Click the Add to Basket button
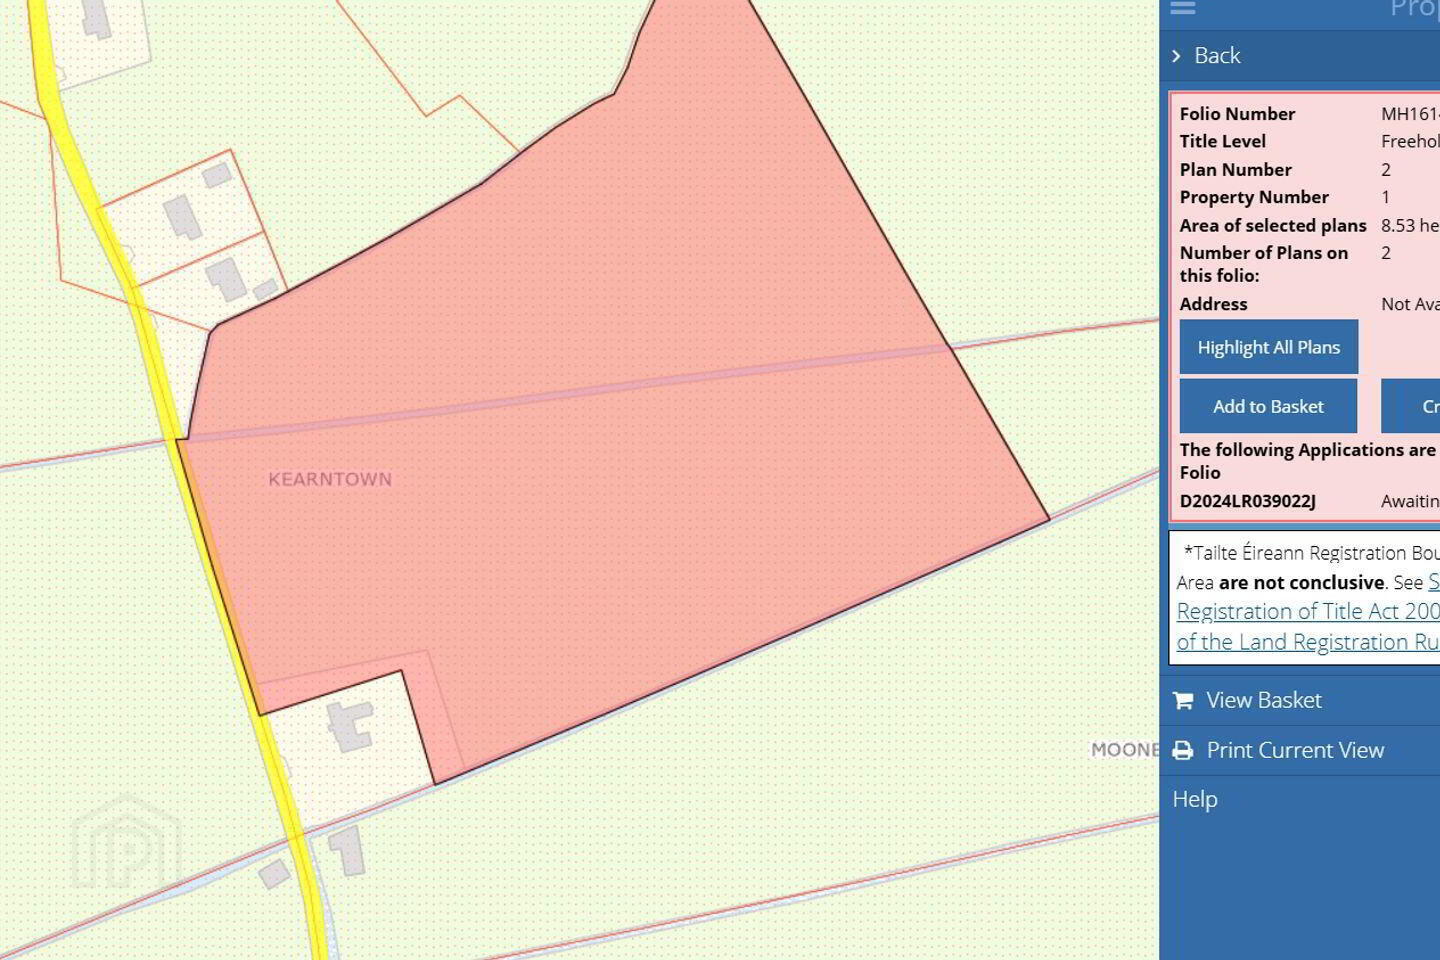 pos(1269,406)
